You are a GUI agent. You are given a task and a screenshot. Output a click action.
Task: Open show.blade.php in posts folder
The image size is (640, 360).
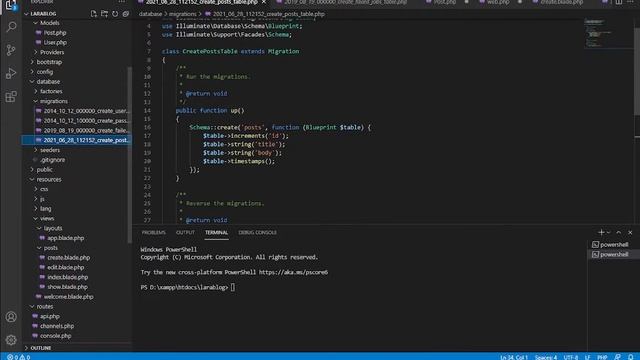click(x=67, y=287)
